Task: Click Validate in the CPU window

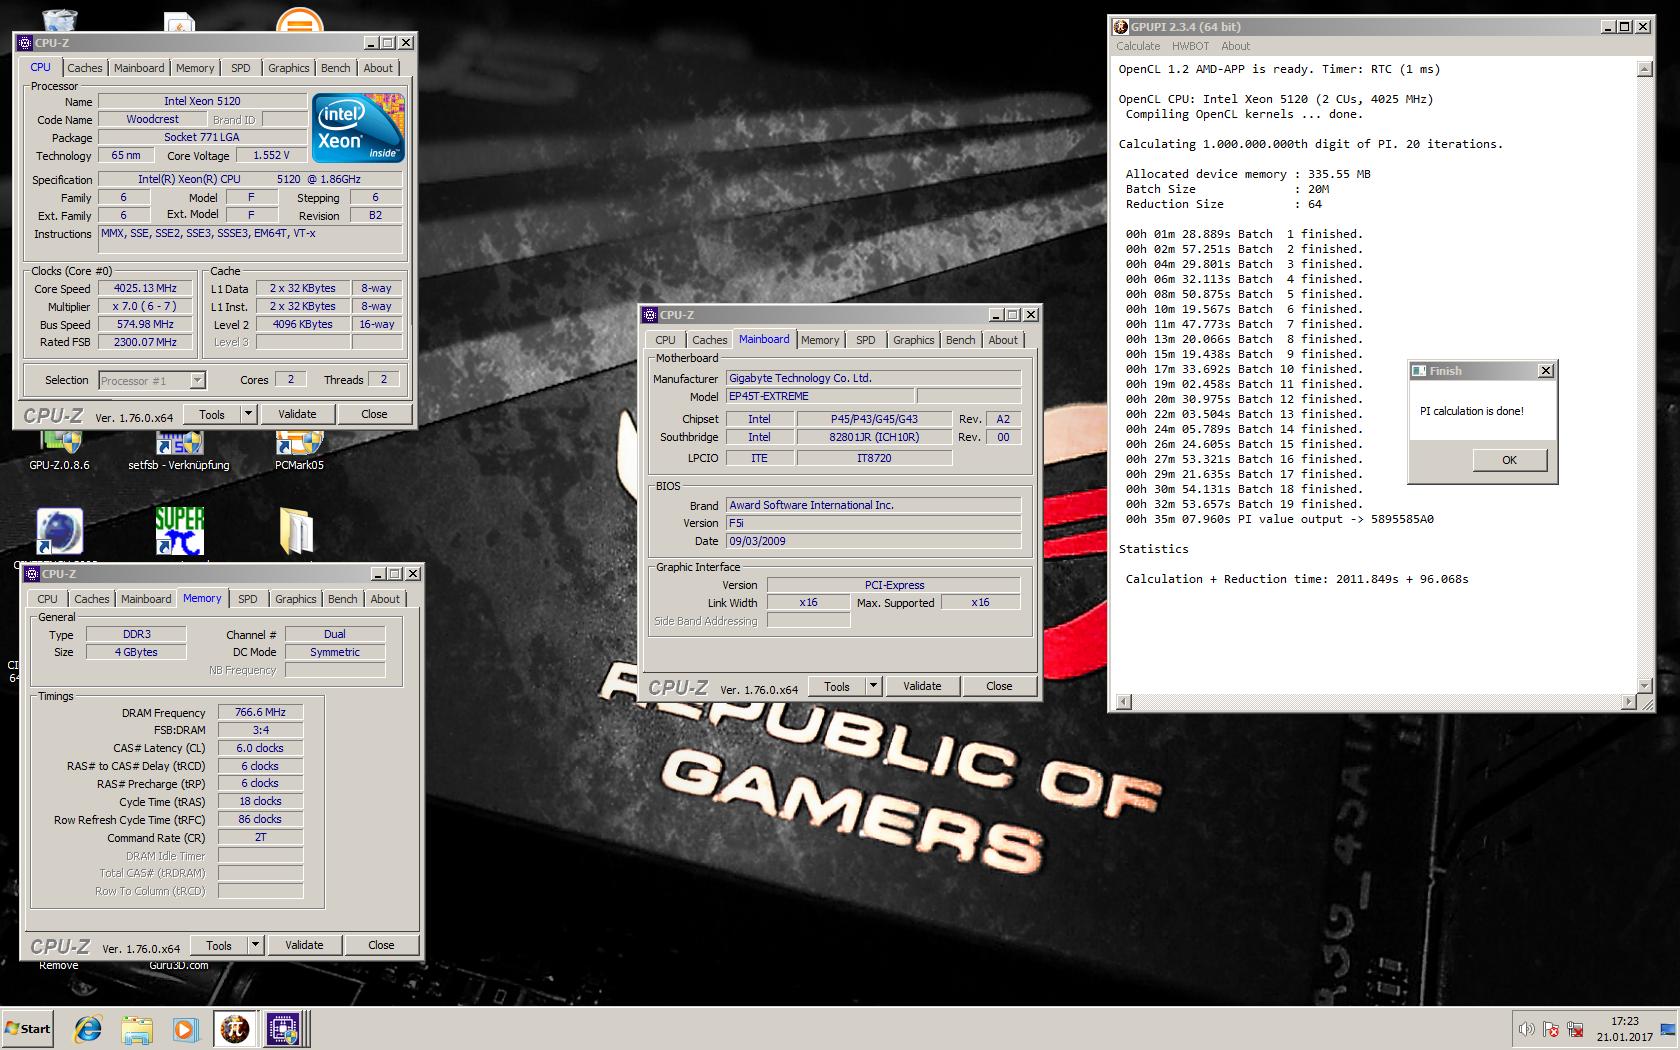Action: (x=297, y=414)
